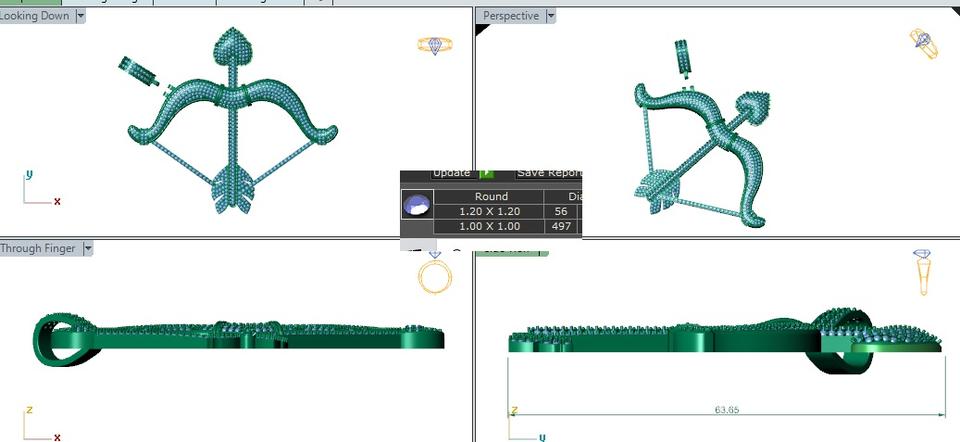Click the Save Report button

pos(549,173)
